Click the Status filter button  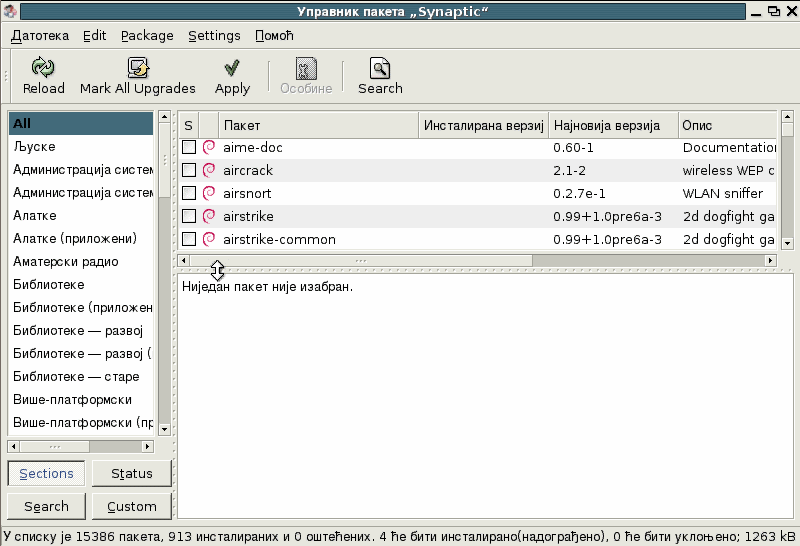pyautogui.click(x=132, y=474)
